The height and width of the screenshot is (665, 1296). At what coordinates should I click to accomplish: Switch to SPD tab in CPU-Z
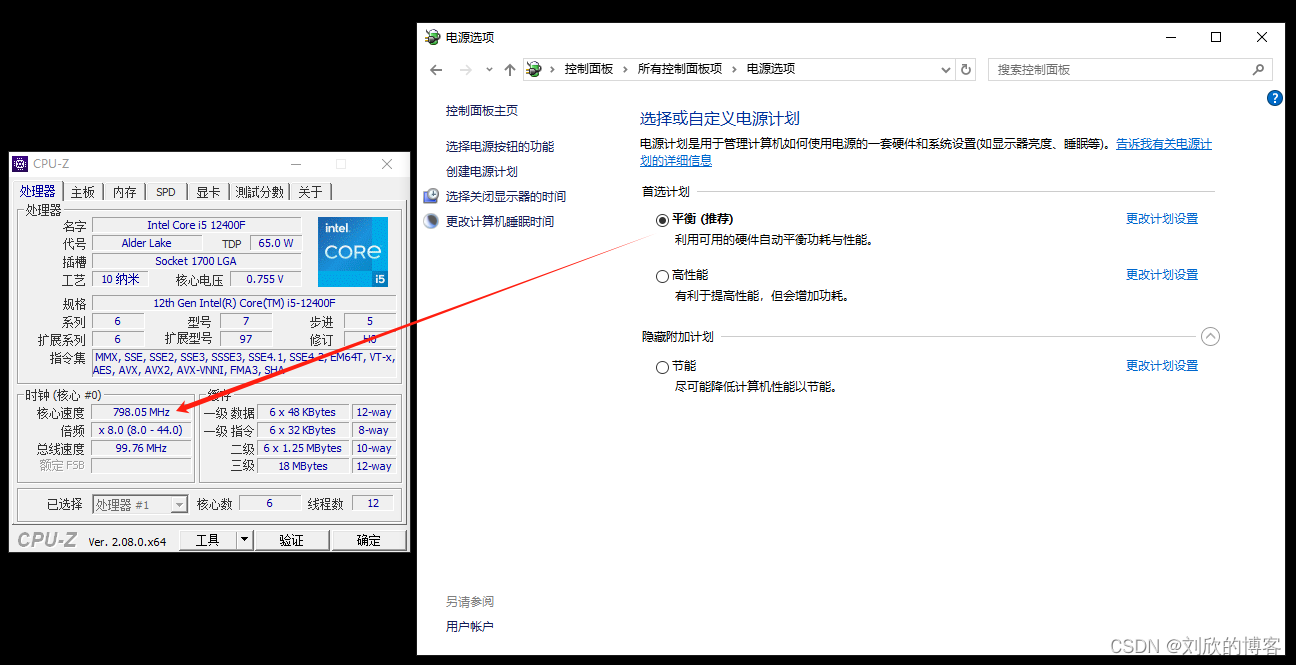(165, 192)
